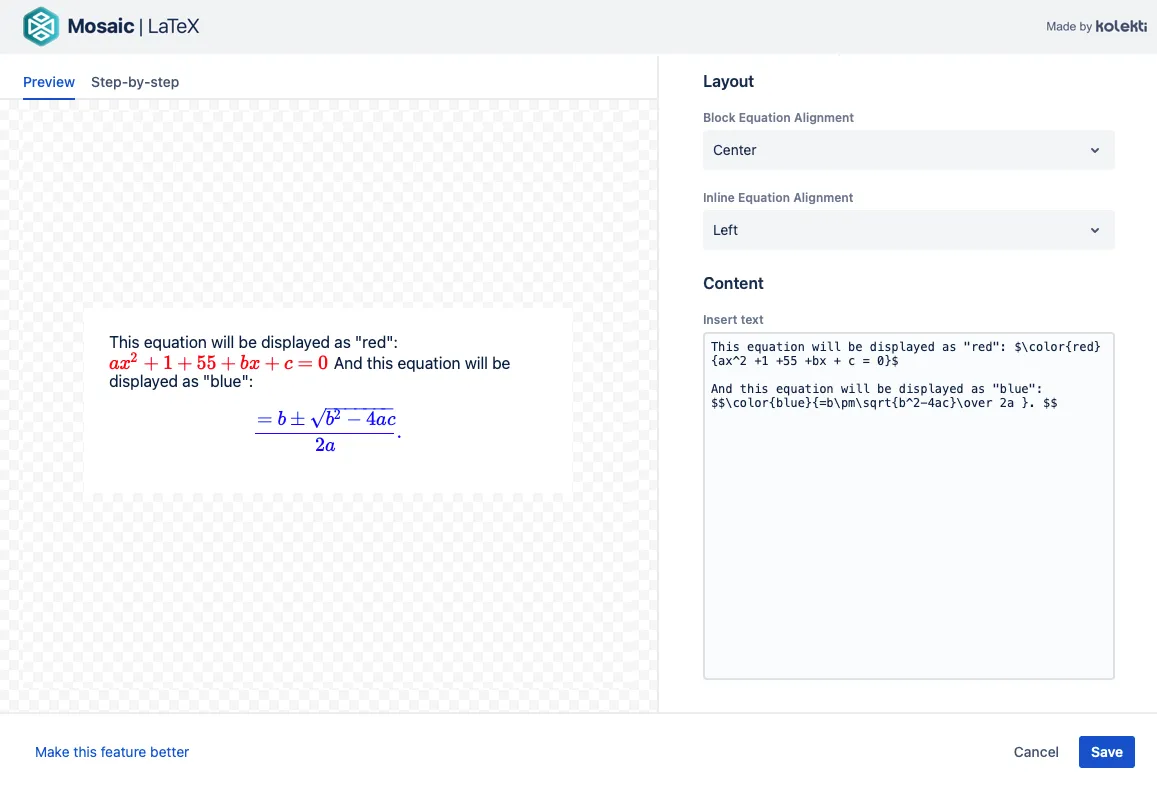This screenshot has width=1157, height=787.
Task: Save the LaTeX macro content
Action: (1106, 752)
